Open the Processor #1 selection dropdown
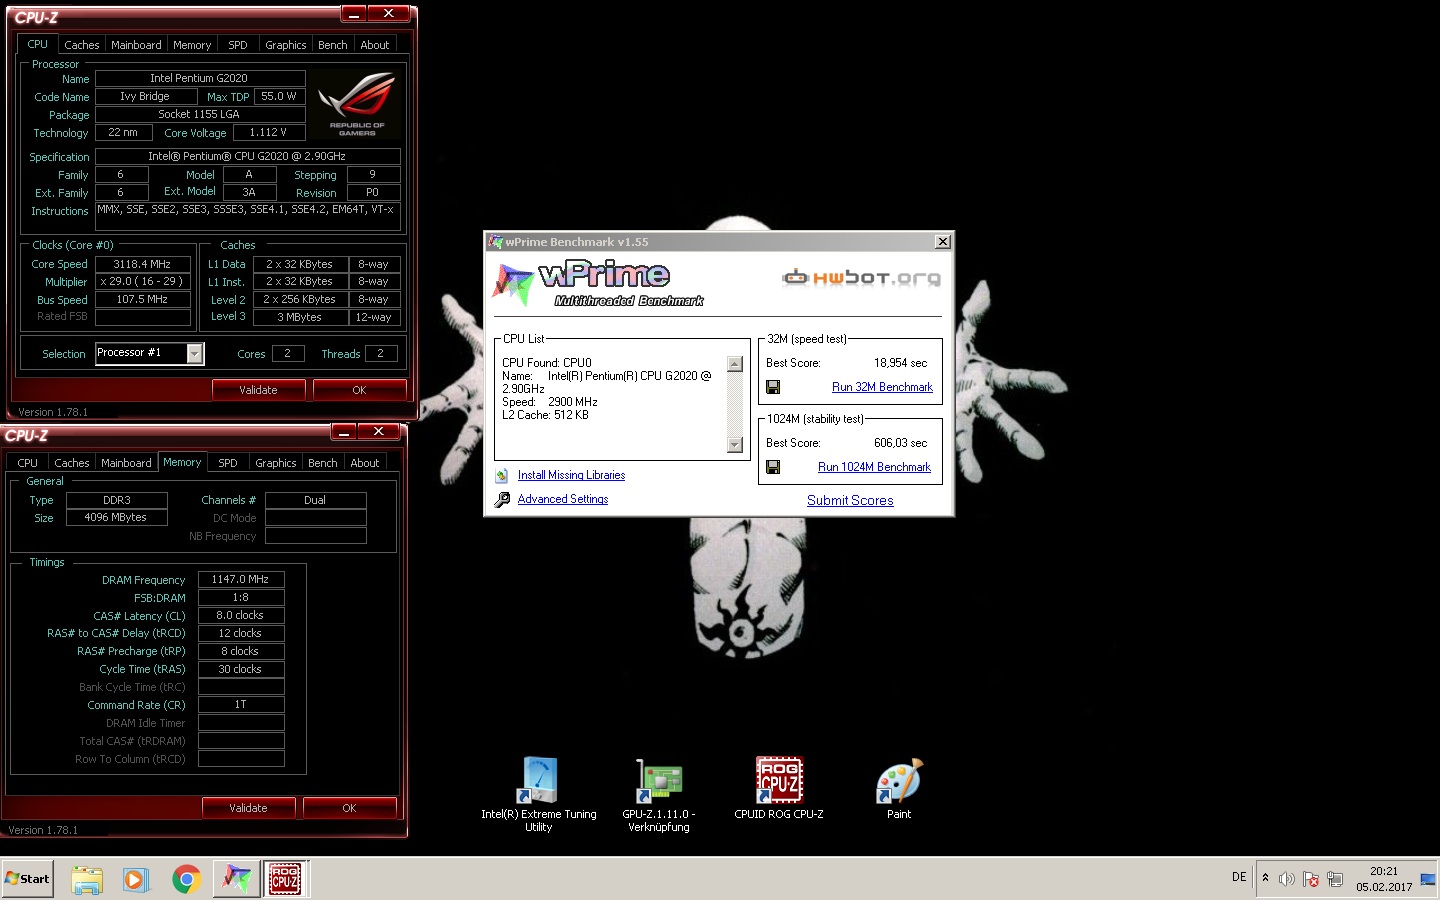The height and width of the screenshot is (900, 1440). 195,353
